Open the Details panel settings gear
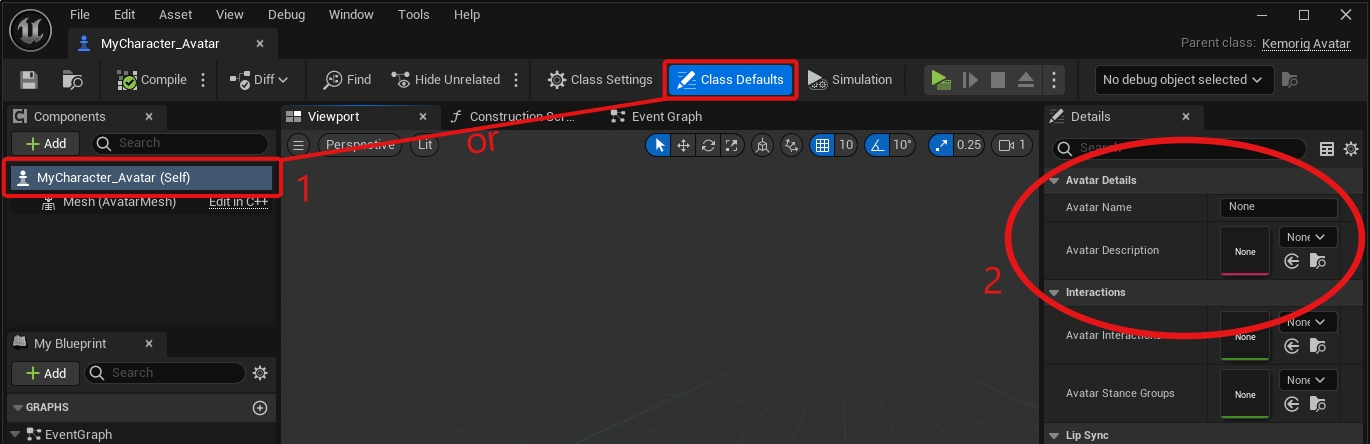 1351,149
